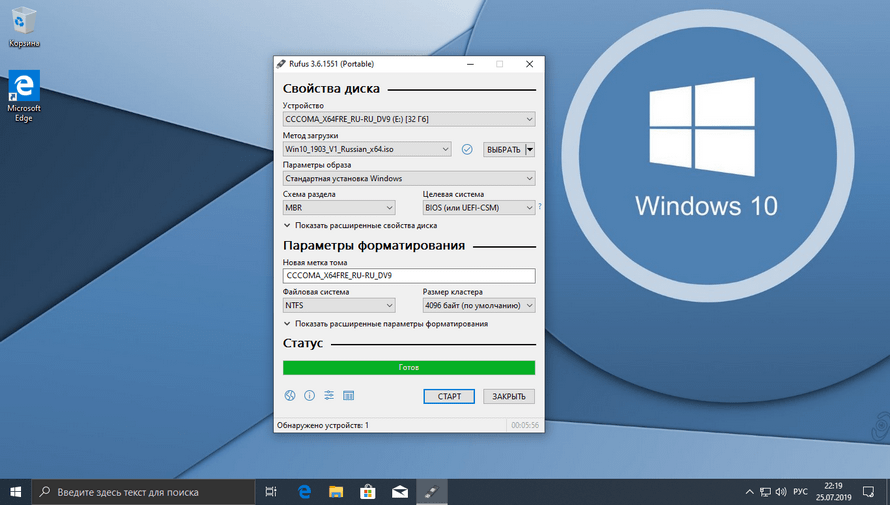Click the СТАРТ button
Viewport: 890px width, 505px height.
(x=449, y=396)
